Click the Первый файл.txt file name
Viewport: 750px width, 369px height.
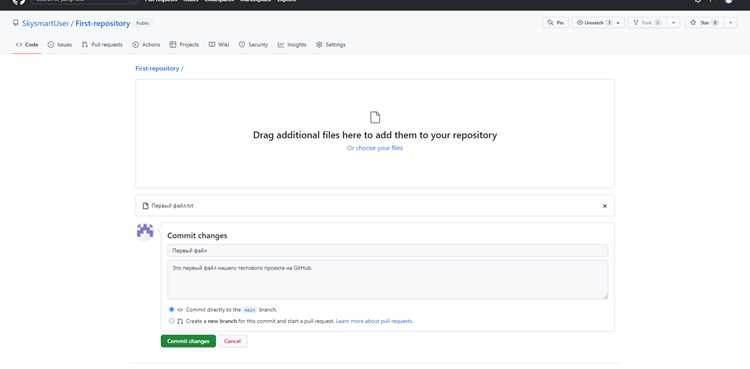pos(173,206)
